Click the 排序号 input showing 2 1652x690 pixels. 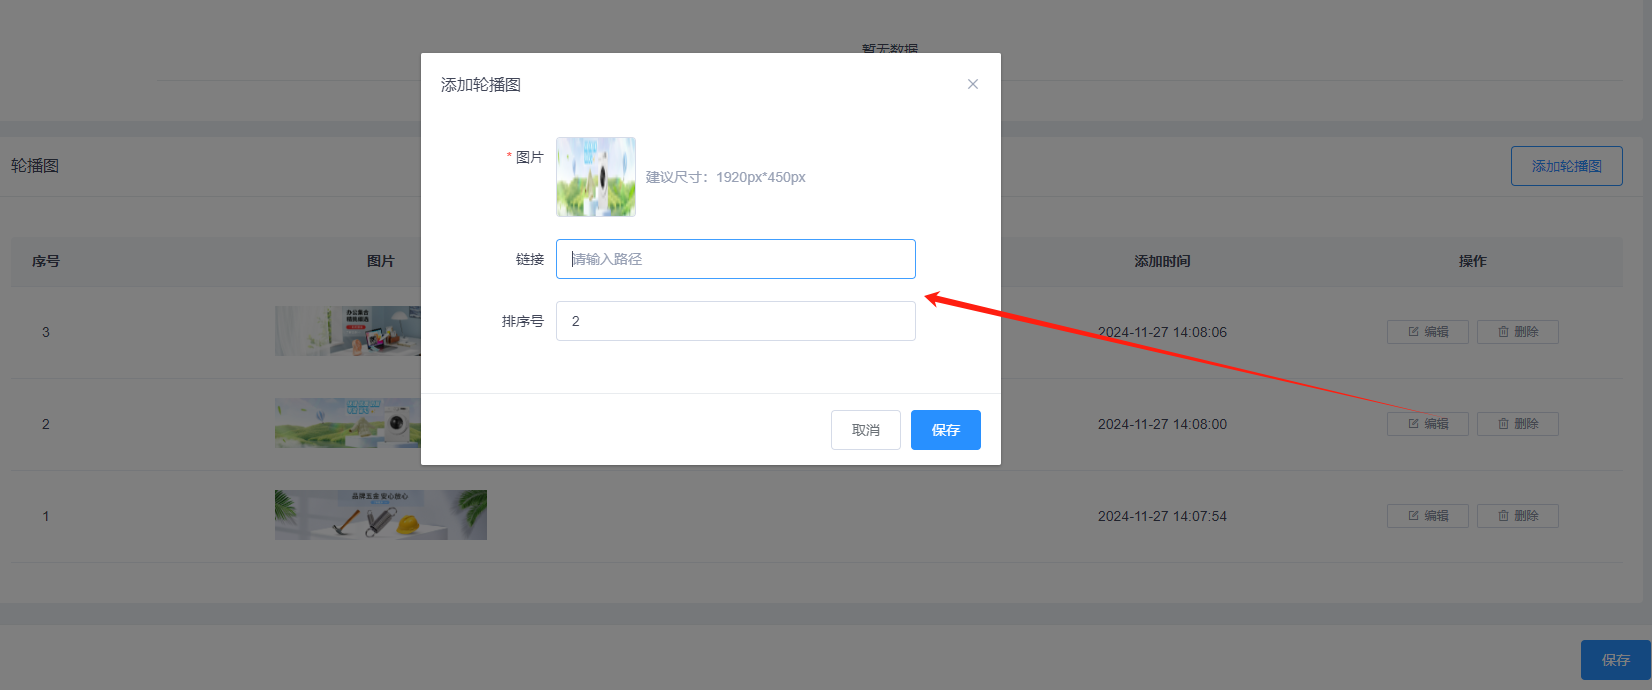(735, 321)
